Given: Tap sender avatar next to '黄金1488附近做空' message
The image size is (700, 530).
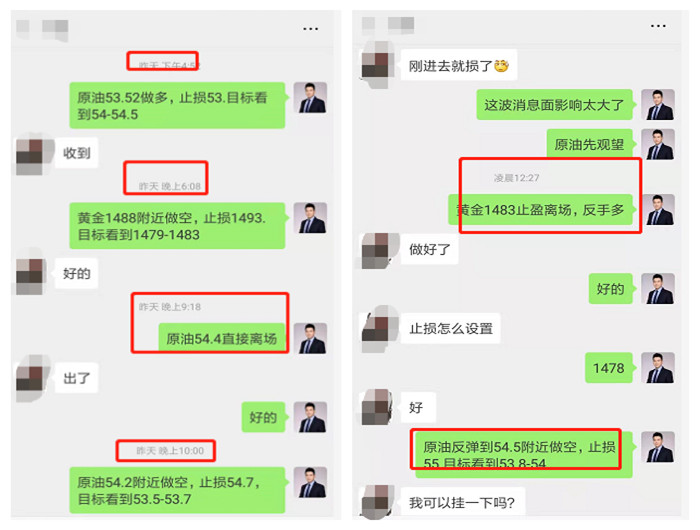Looking at the screenshot, I should pyautogui.click(x=310, y=218).
